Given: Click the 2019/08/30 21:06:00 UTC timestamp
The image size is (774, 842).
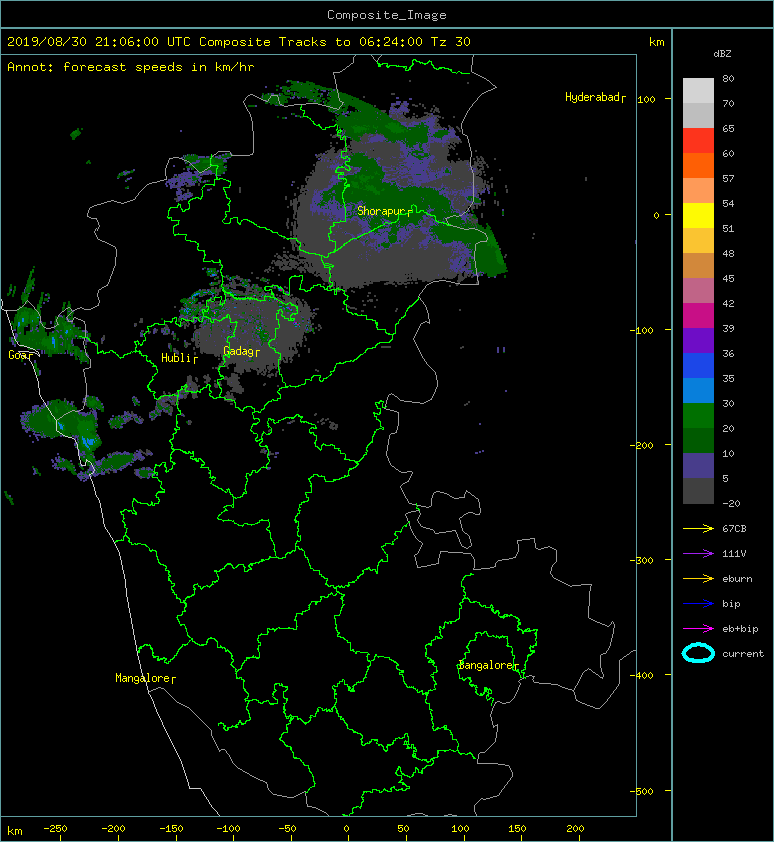Looking at the screenshot, I should tap(99, 42).
